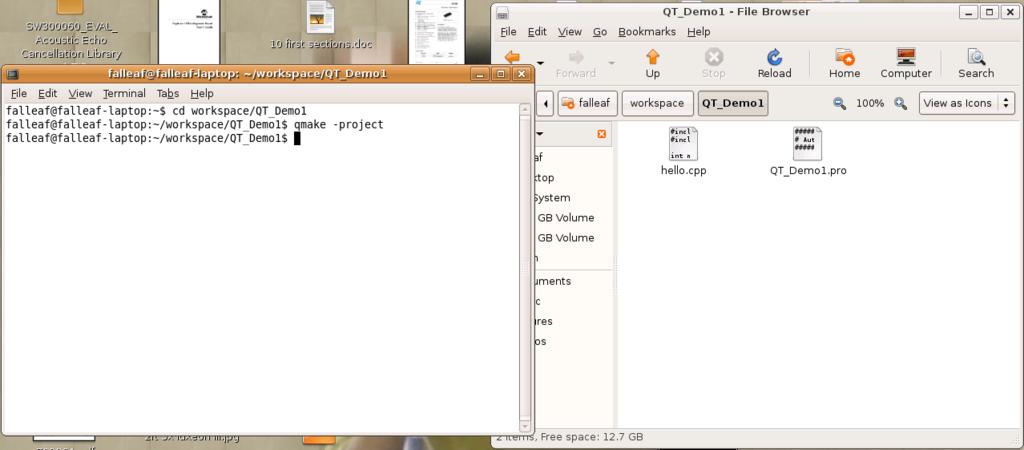1024x450 pixels.
Task: Click the Stop toolbar icon
Action: point(713,63)
